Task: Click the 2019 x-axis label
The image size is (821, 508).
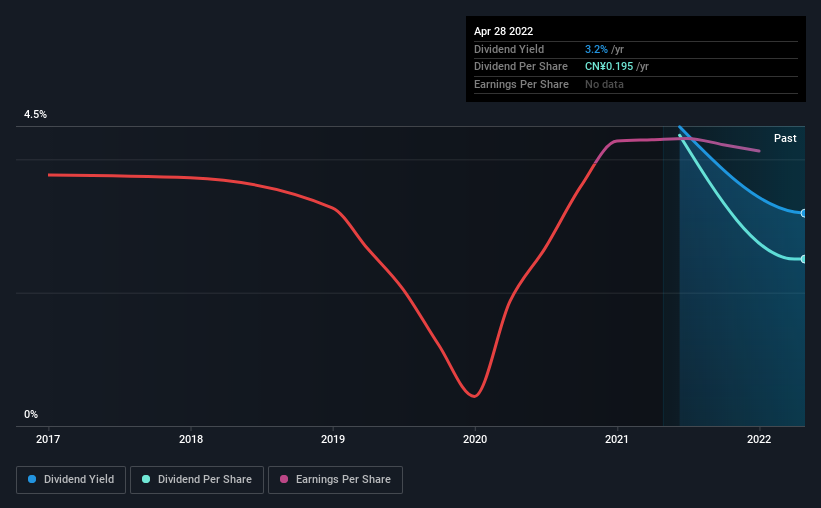Action: [x=333, y=439]
